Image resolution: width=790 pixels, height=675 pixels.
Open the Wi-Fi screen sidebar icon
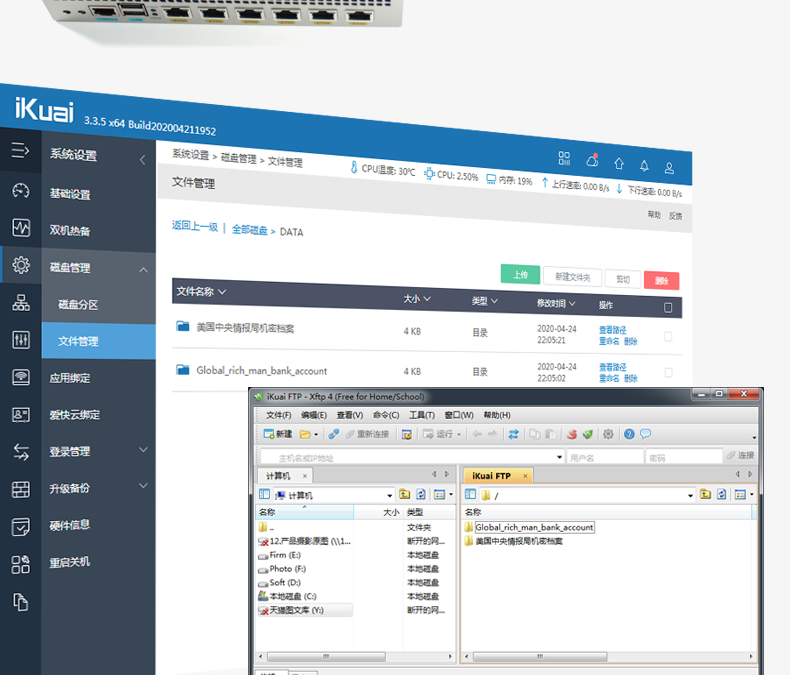click(21, 377)
